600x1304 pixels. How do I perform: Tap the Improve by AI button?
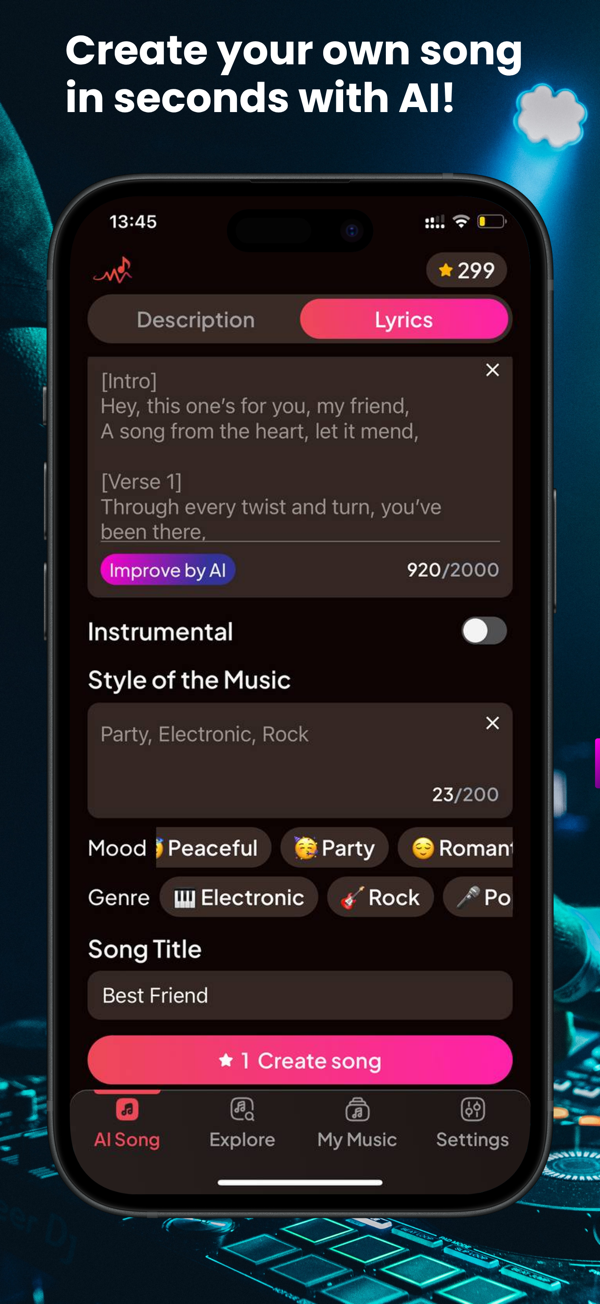[x=167, y=570]
